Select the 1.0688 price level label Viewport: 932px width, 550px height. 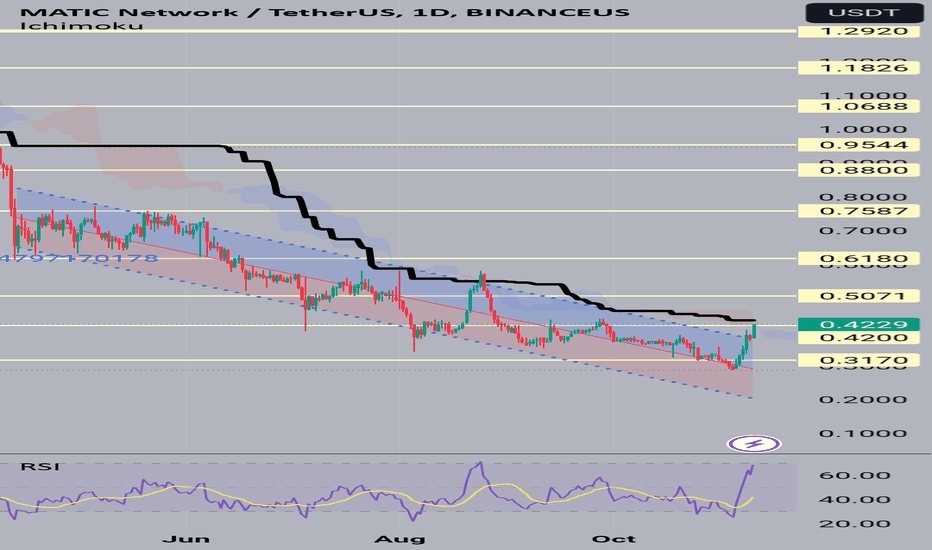tap(858, 106)
